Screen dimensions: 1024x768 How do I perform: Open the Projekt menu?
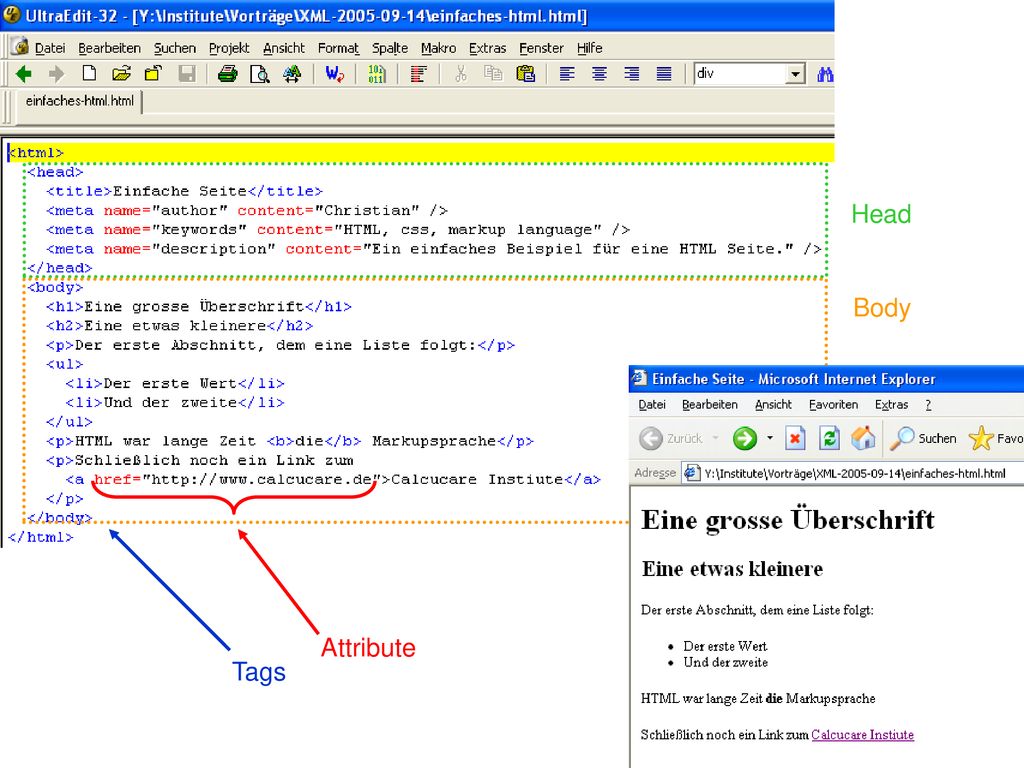pyautogui.click(x=229, y=48)
